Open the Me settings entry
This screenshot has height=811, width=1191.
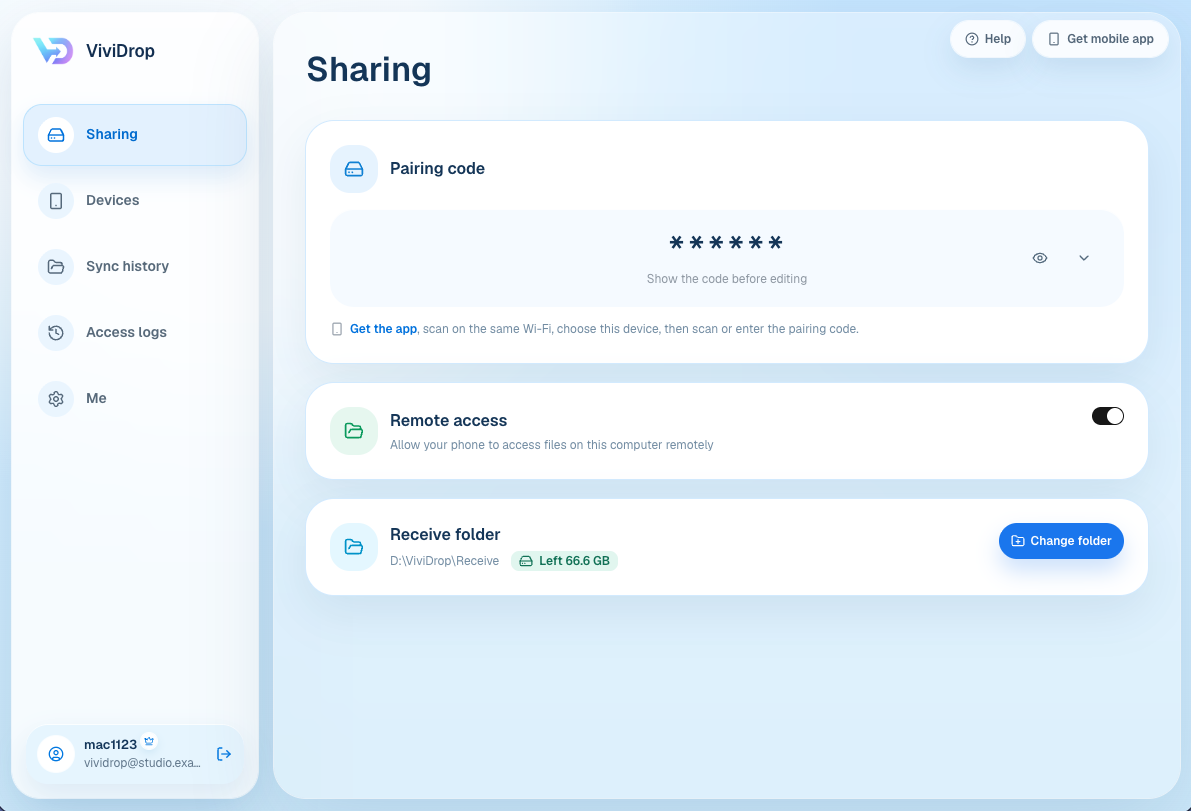[135, 399]
